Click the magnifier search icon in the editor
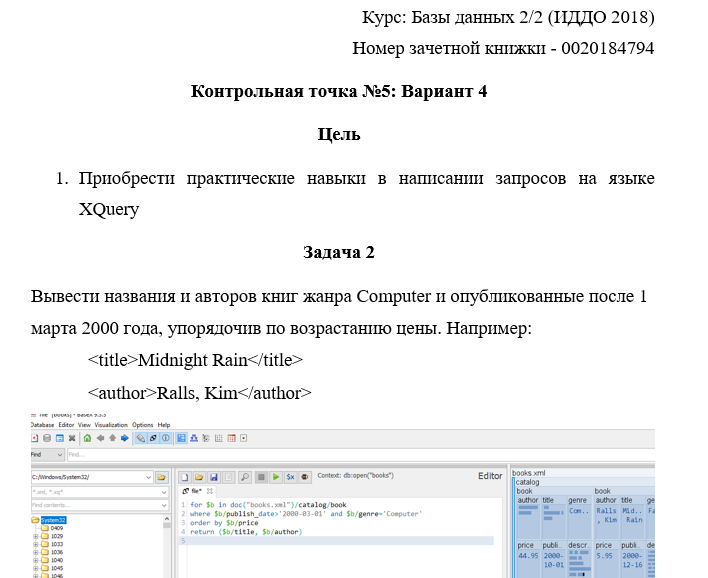The image size is (708, 578). [x=245, y=477]
